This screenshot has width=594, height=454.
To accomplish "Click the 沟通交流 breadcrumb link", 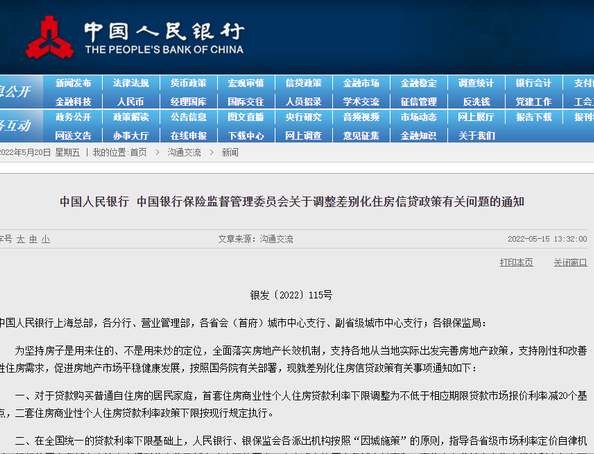I will tap(184, 152).
